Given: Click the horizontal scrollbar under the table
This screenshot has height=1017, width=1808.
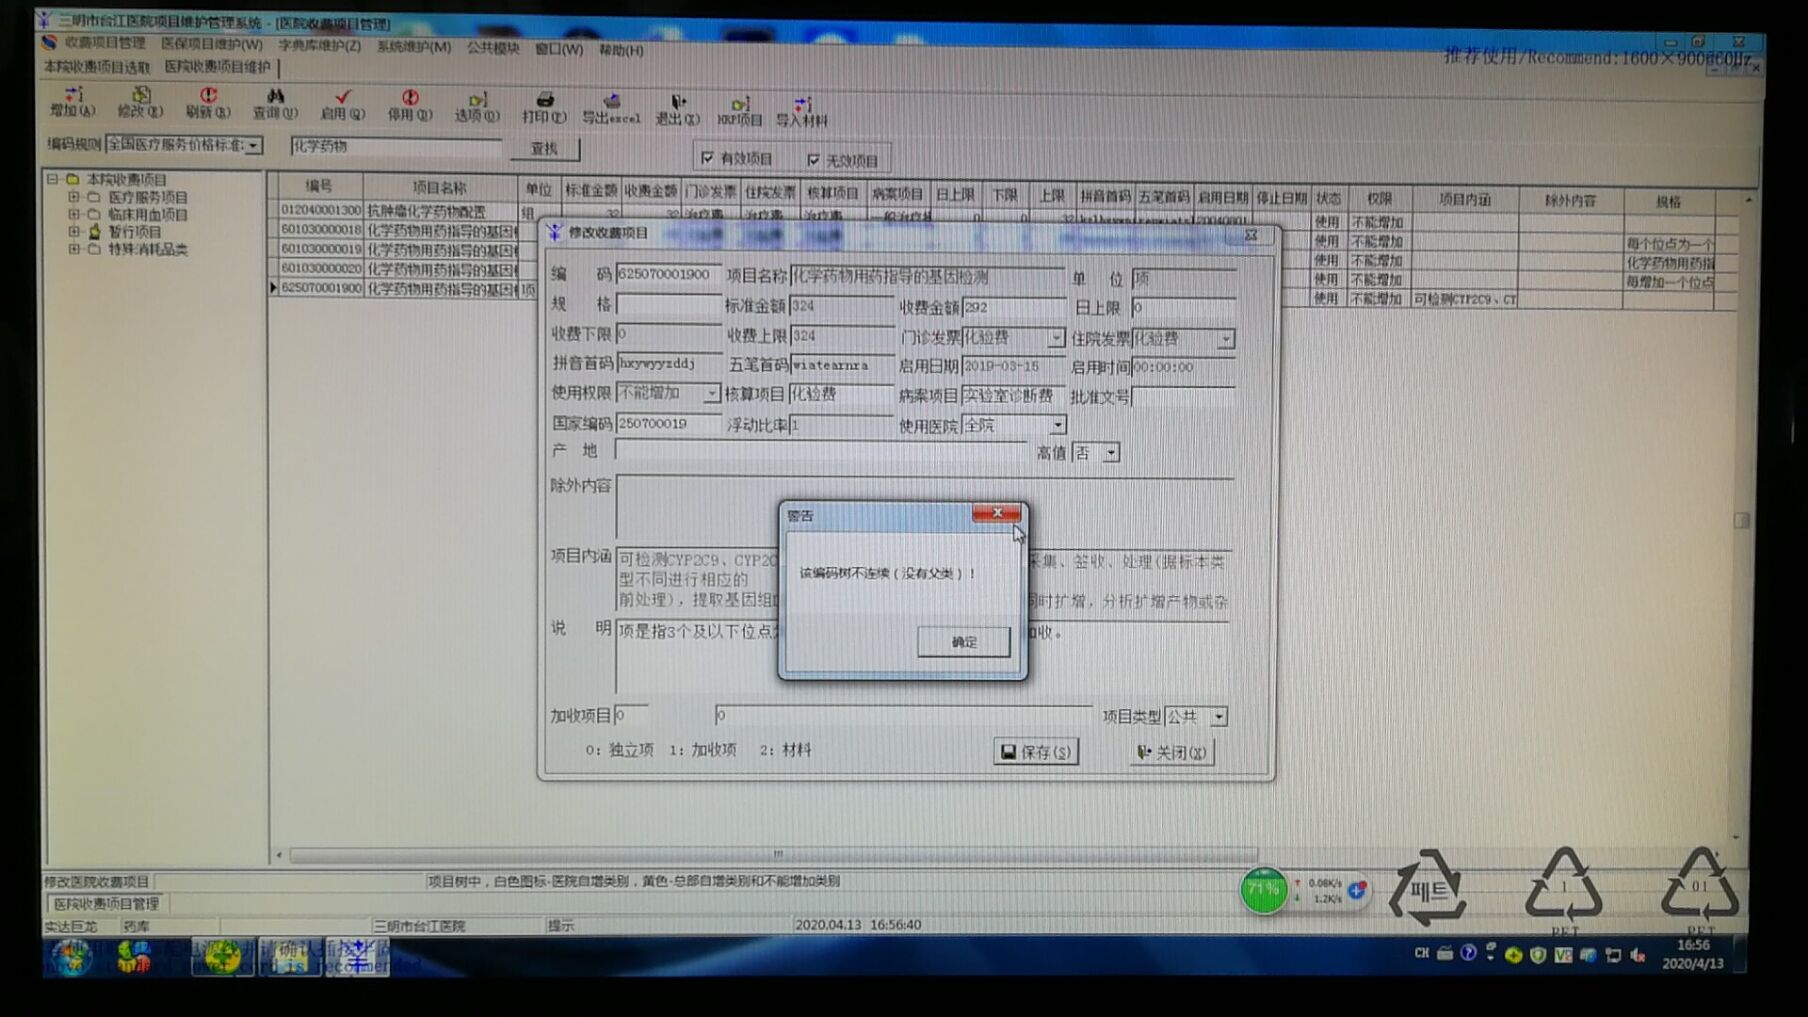Looking at the screenshot, I should pos(772,855).
